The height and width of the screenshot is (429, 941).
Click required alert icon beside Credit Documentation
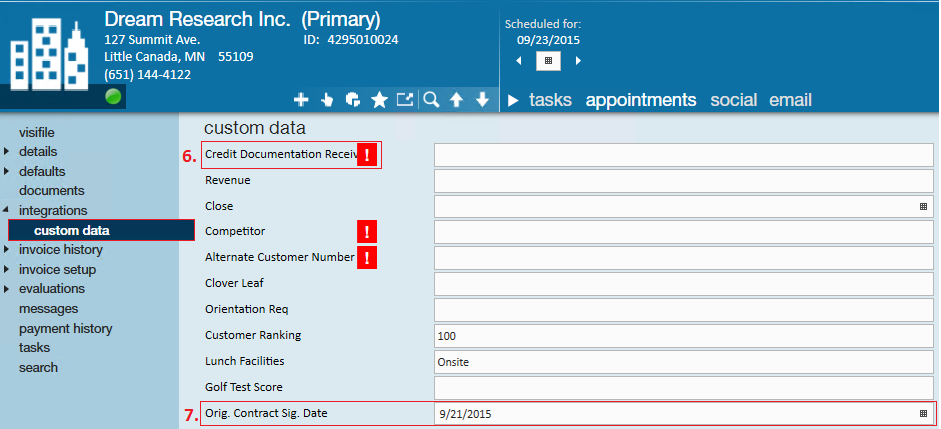pyautogui.click(x=367, y=155)
